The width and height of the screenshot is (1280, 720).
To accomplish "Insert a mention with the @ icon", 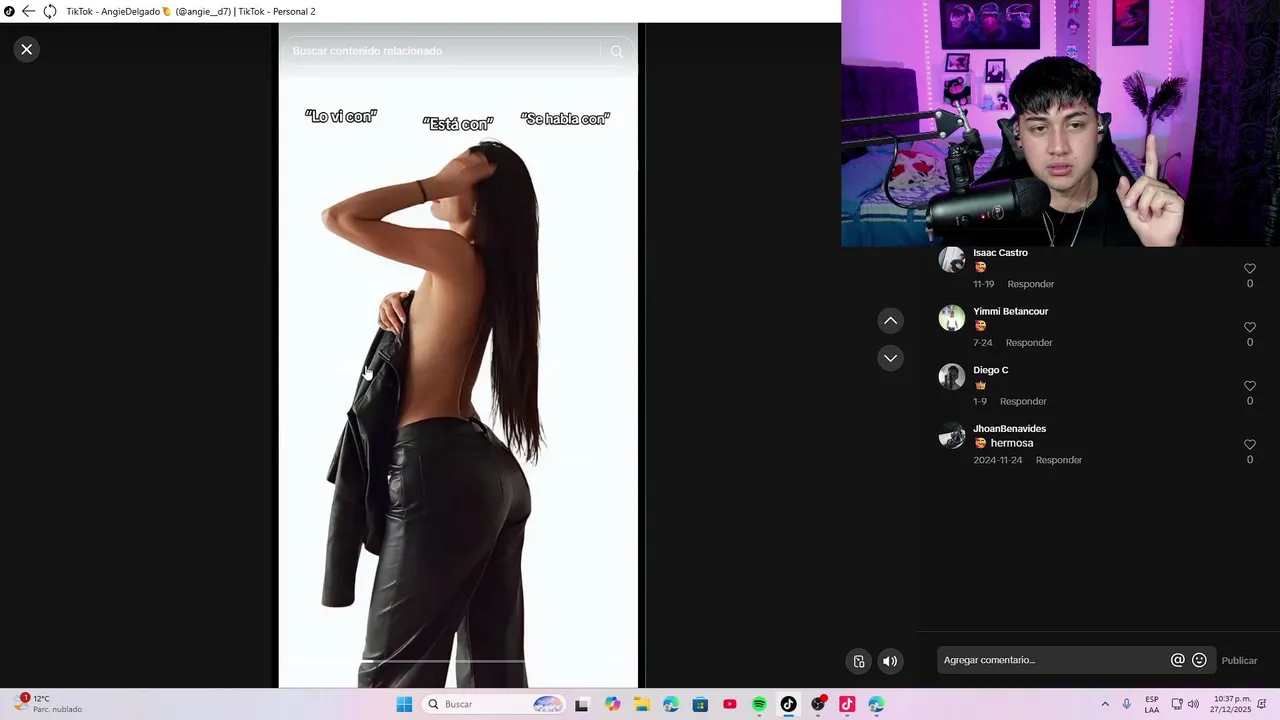I will click(1178, 660).
